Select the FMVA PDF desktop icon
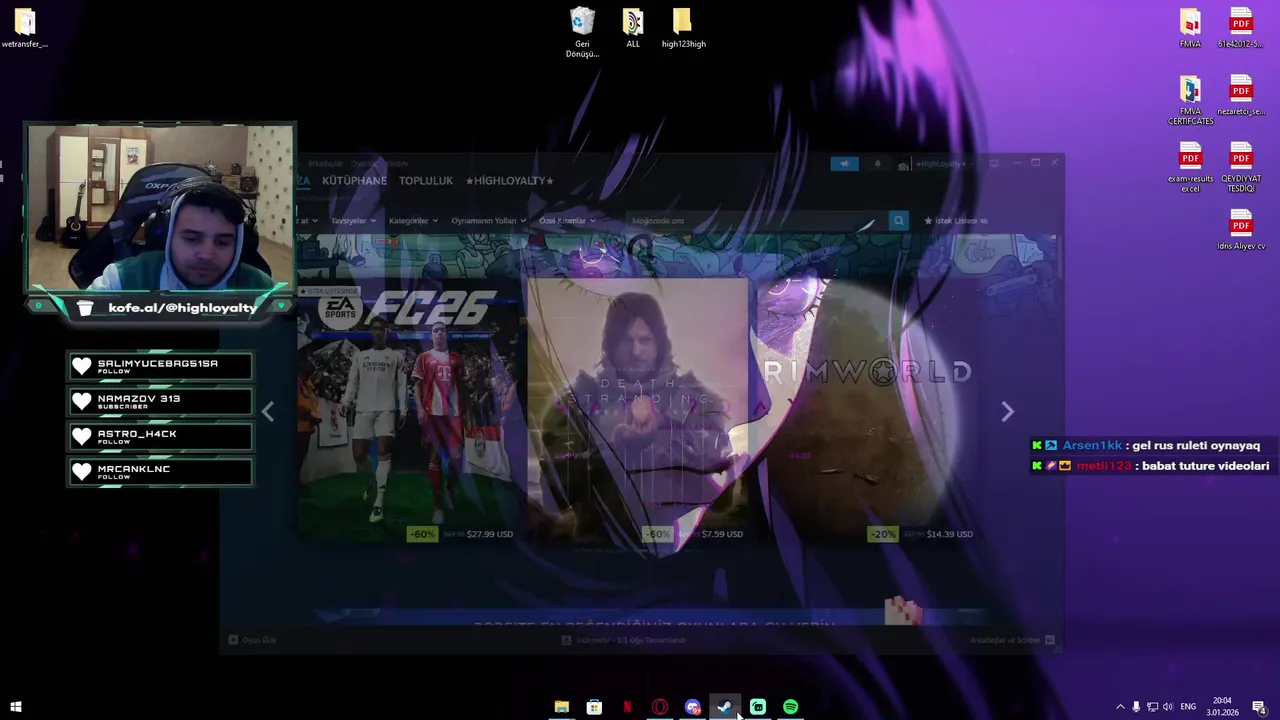Screen dimensions: 1280x720 pos(1190,29)
